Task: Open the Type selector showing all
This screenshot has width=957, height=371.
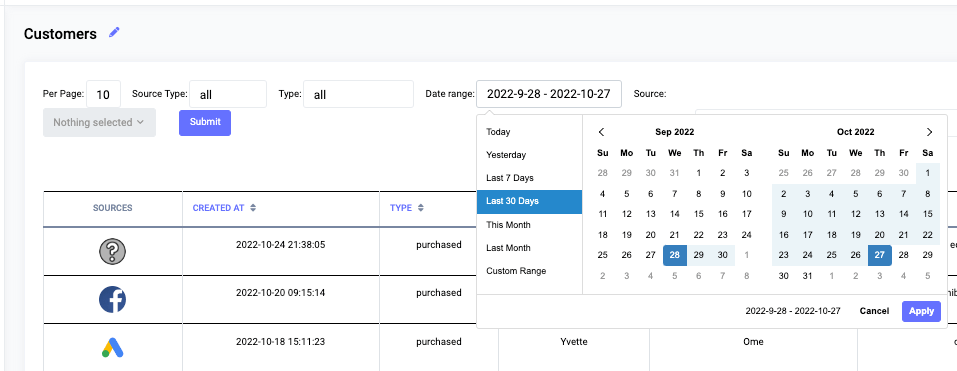Action: tap(358, 95)
